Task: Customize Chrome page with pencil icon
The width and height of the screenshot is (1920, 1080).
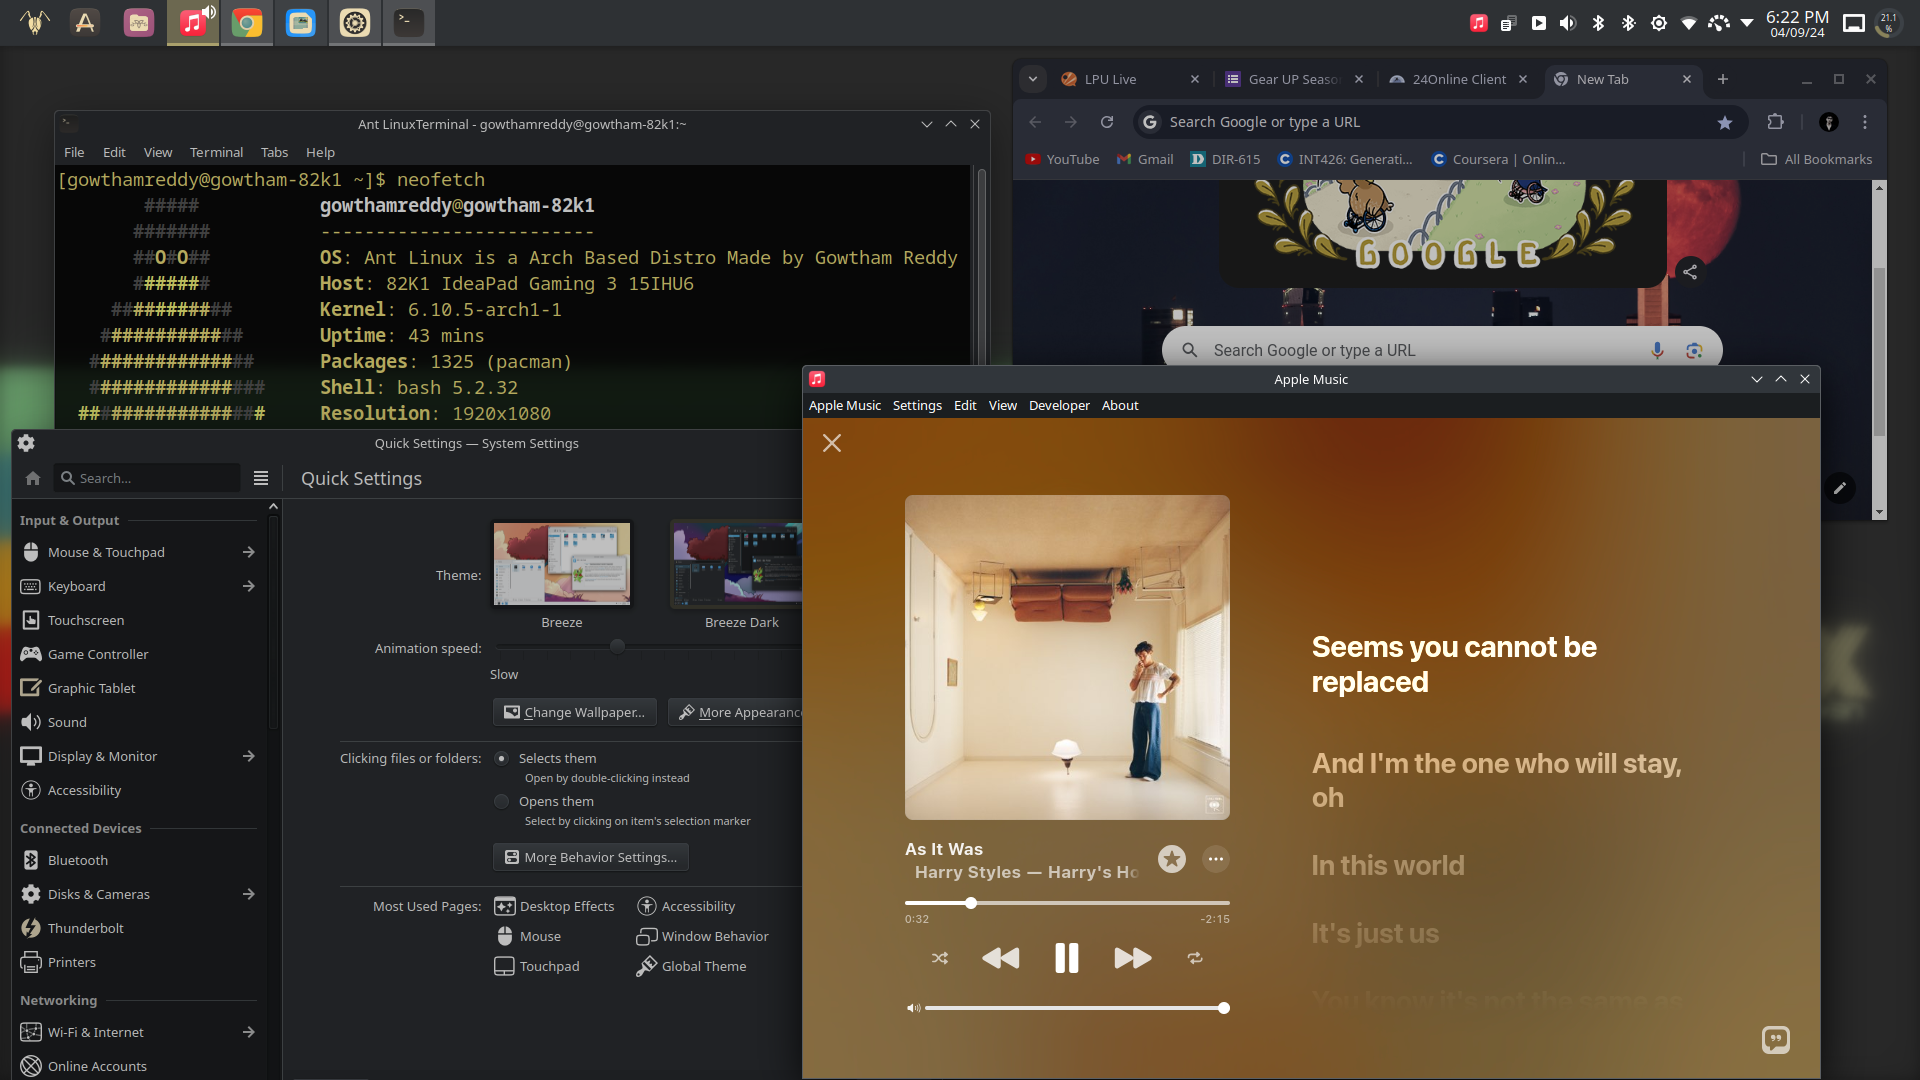Action: (1840, 488)
